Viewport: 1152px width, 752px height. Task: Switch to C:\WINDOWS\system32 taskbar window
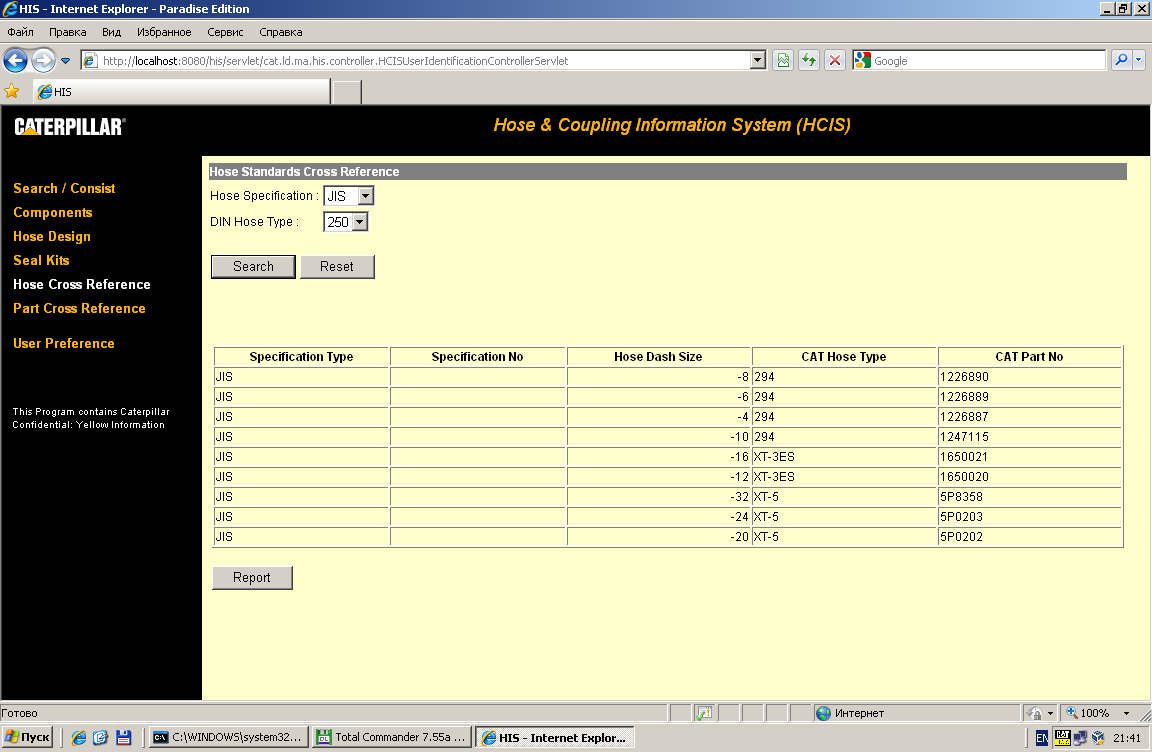[x=228, y=737]
